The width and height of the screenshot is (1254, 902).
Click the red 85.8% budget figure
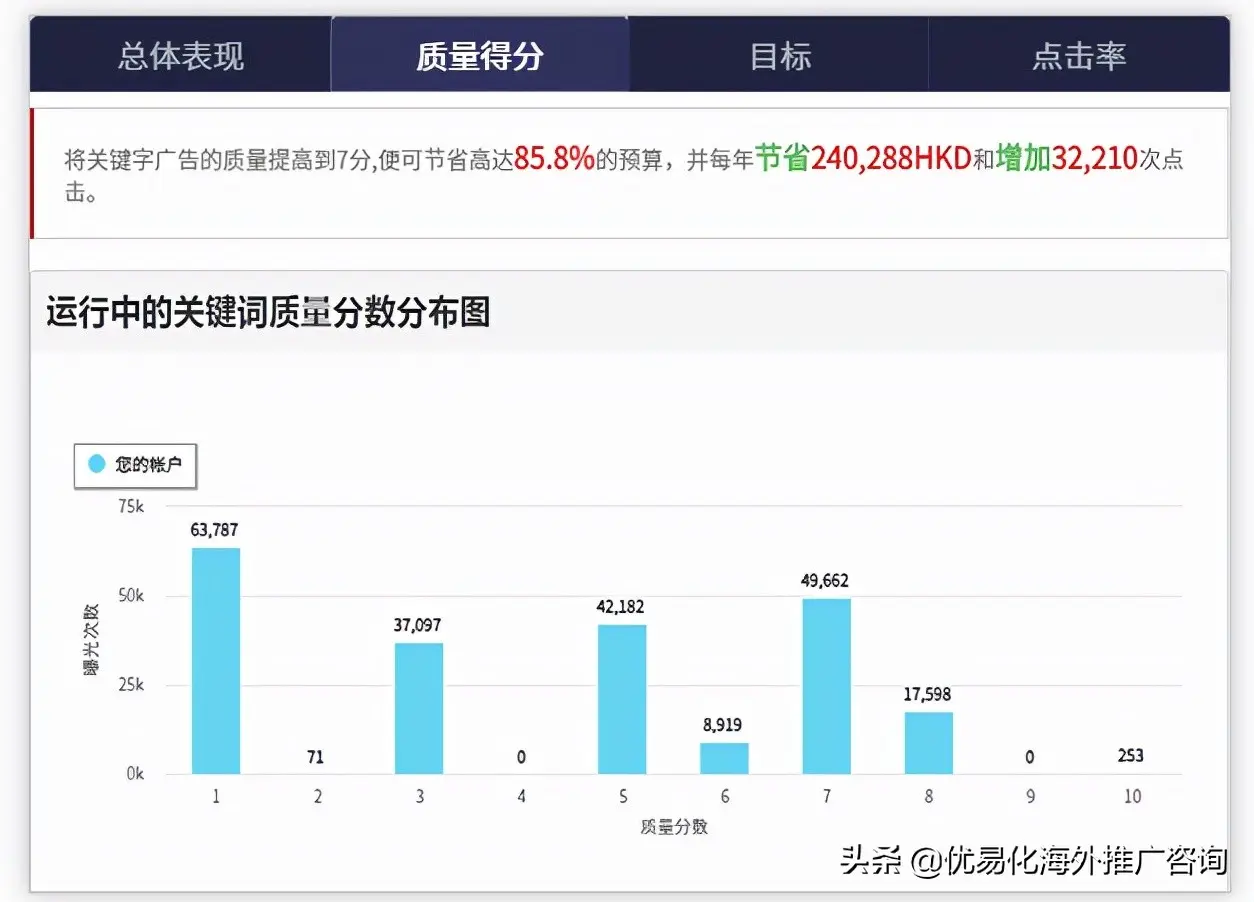pos(554,159)
